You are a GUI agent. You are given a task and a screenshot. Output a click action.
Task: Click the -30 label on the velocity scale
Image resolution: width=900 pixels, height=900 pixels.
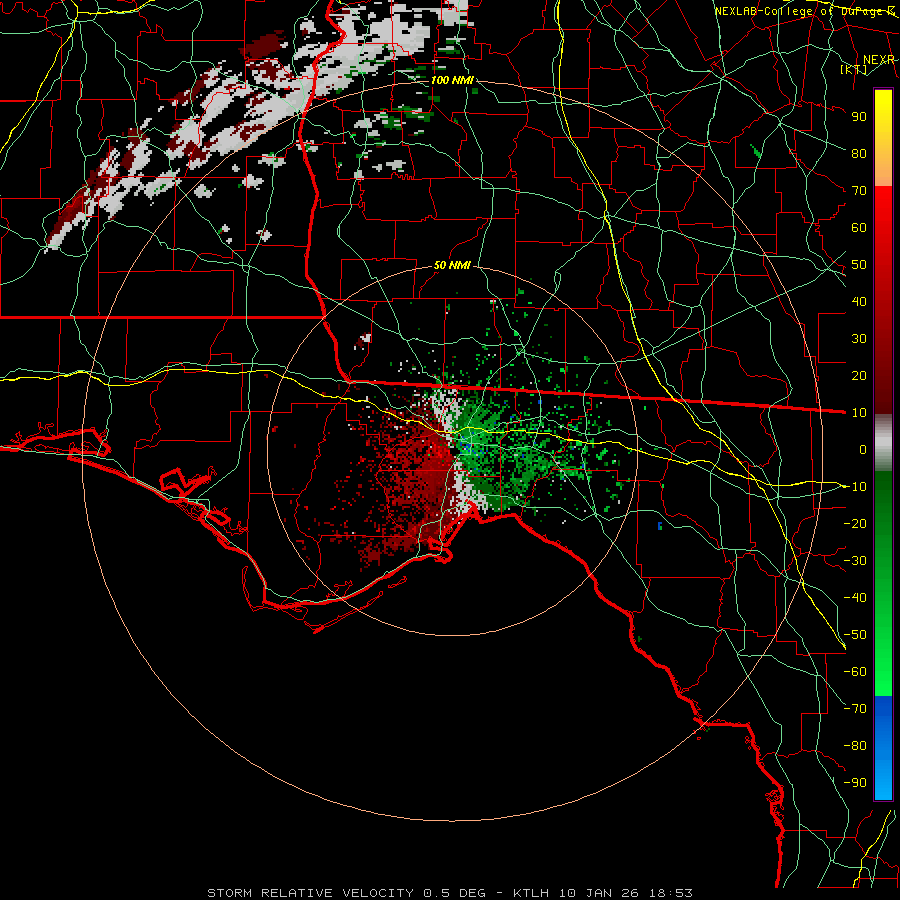click(855, 561)
